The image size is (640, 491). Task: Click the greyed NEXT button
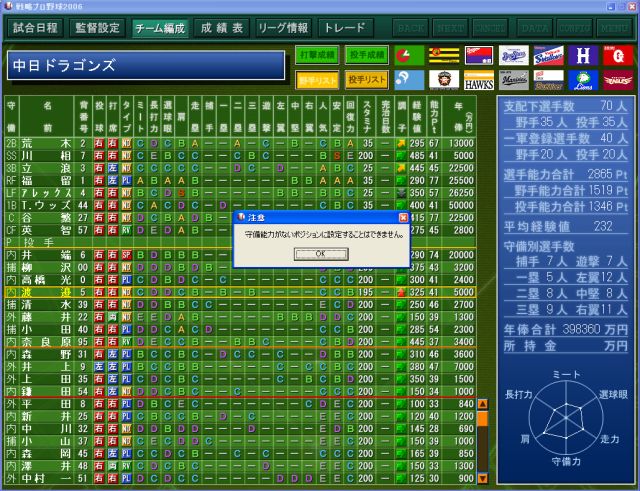[451, 28]
